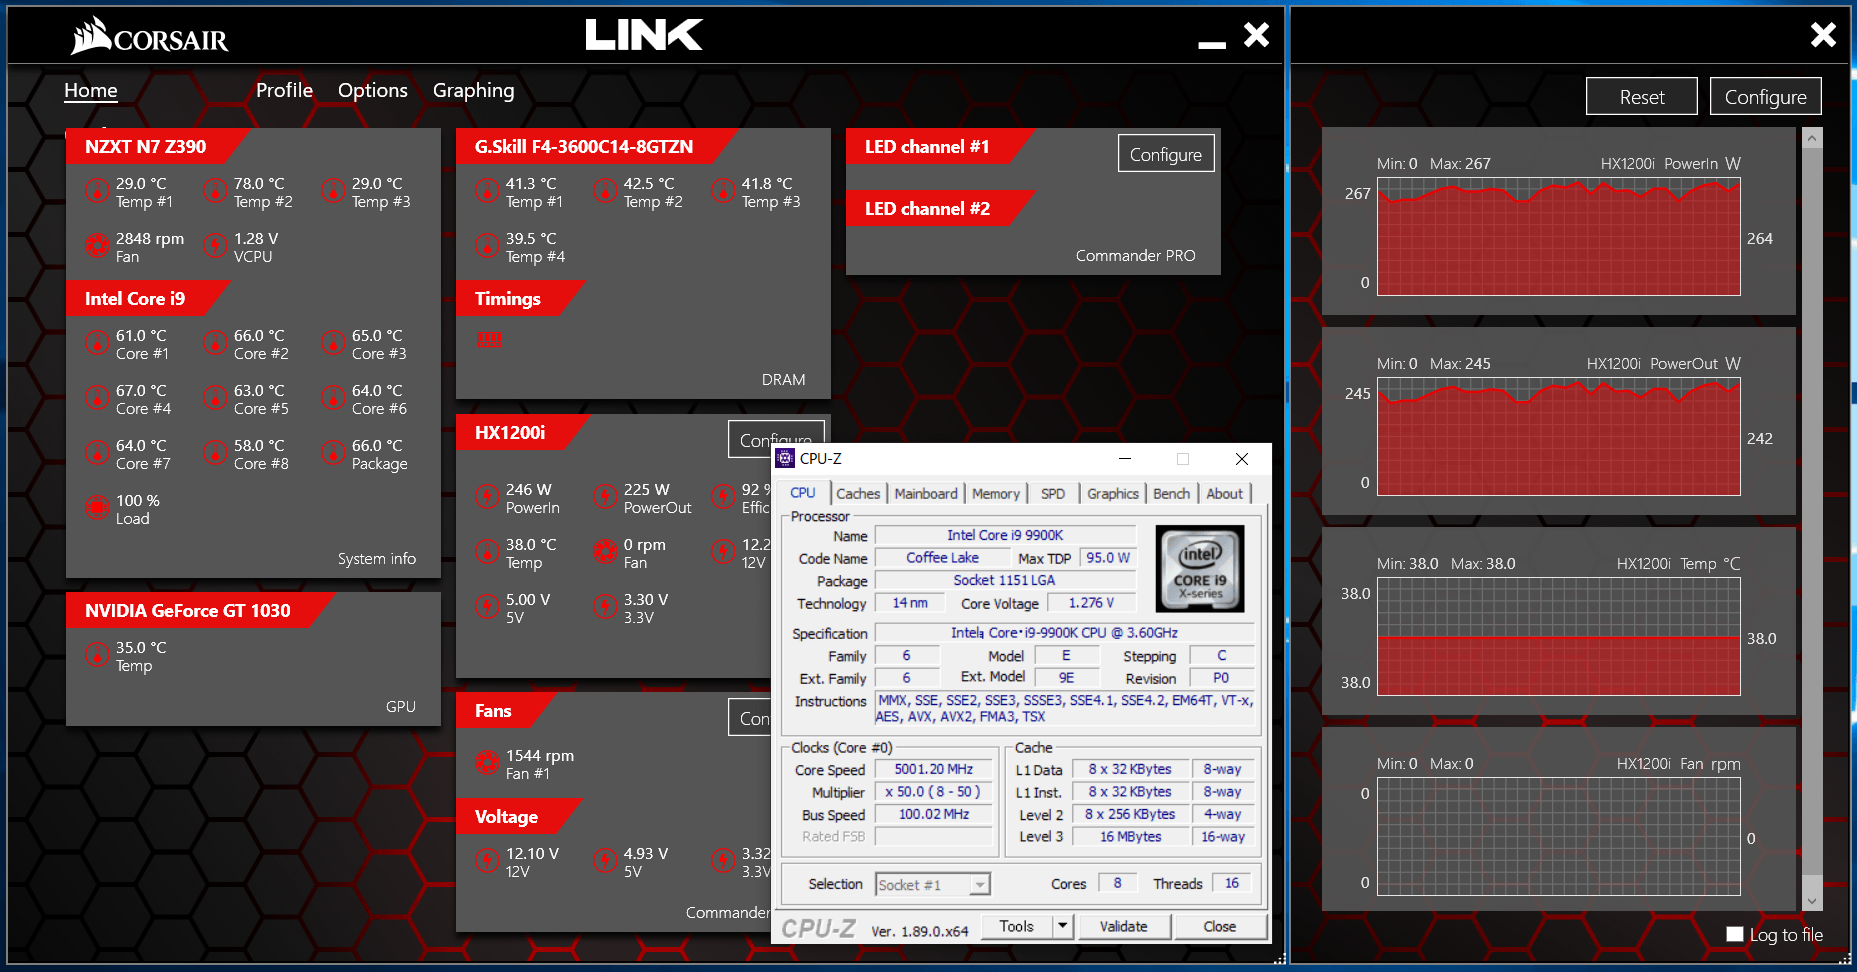1857x972 pixels.
Task: Click the G.Skill Temp #2 42.5 °C icon
Action: (605, 190)
